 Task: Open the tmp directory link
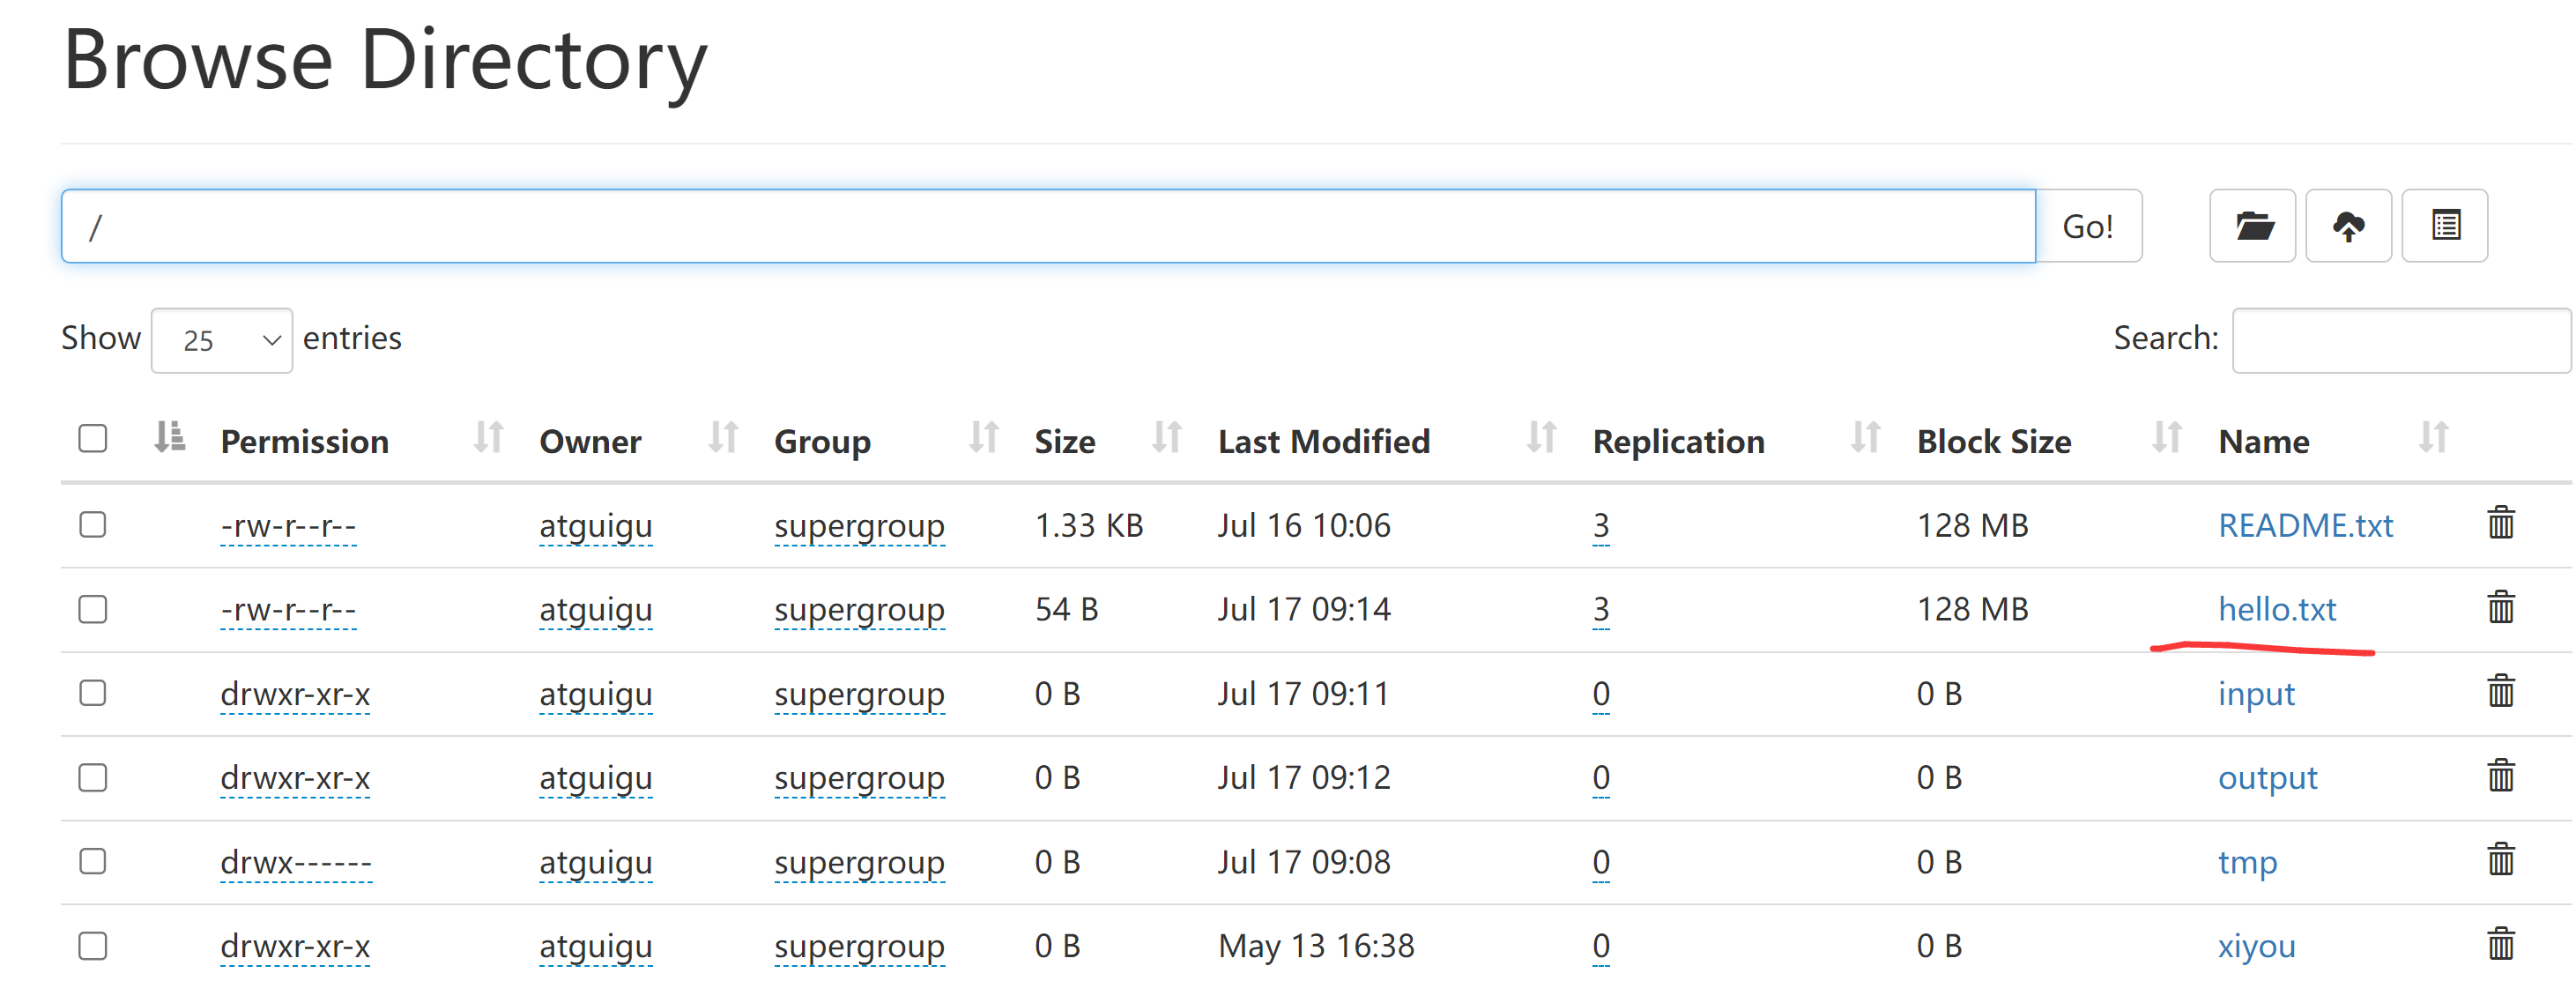coord(2247,862)
